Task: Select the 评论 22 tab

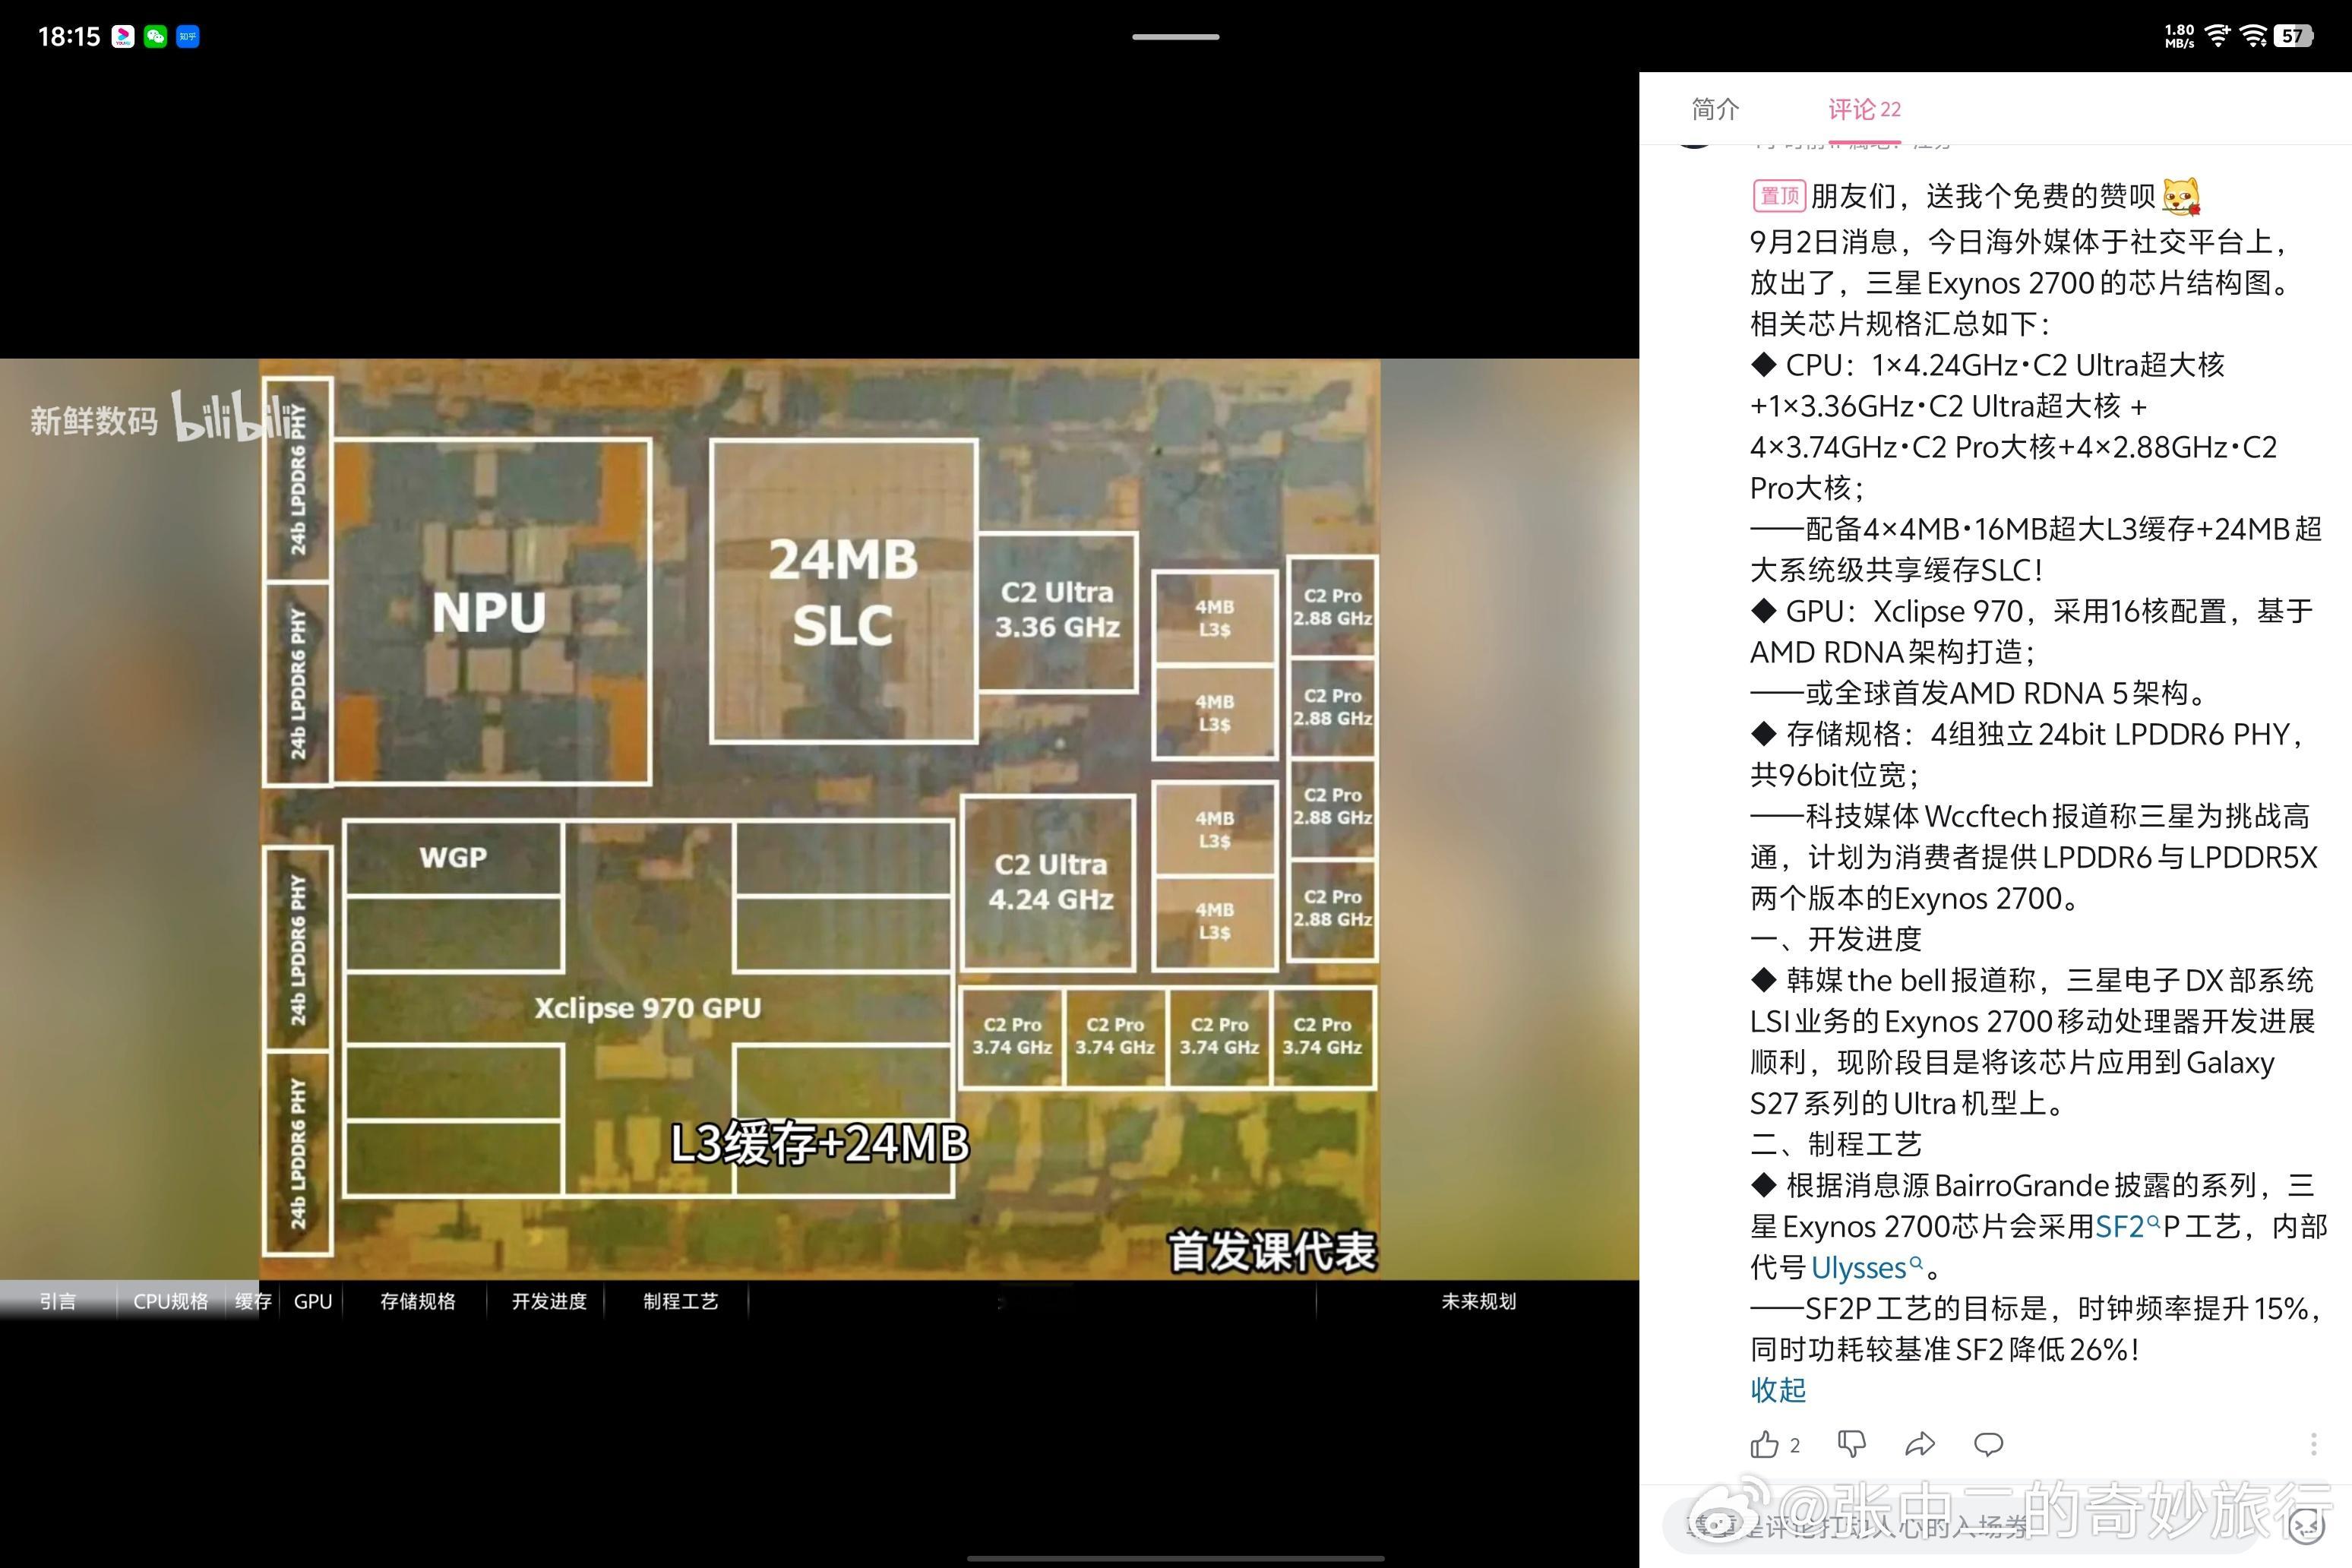Action: [1864, 109]
